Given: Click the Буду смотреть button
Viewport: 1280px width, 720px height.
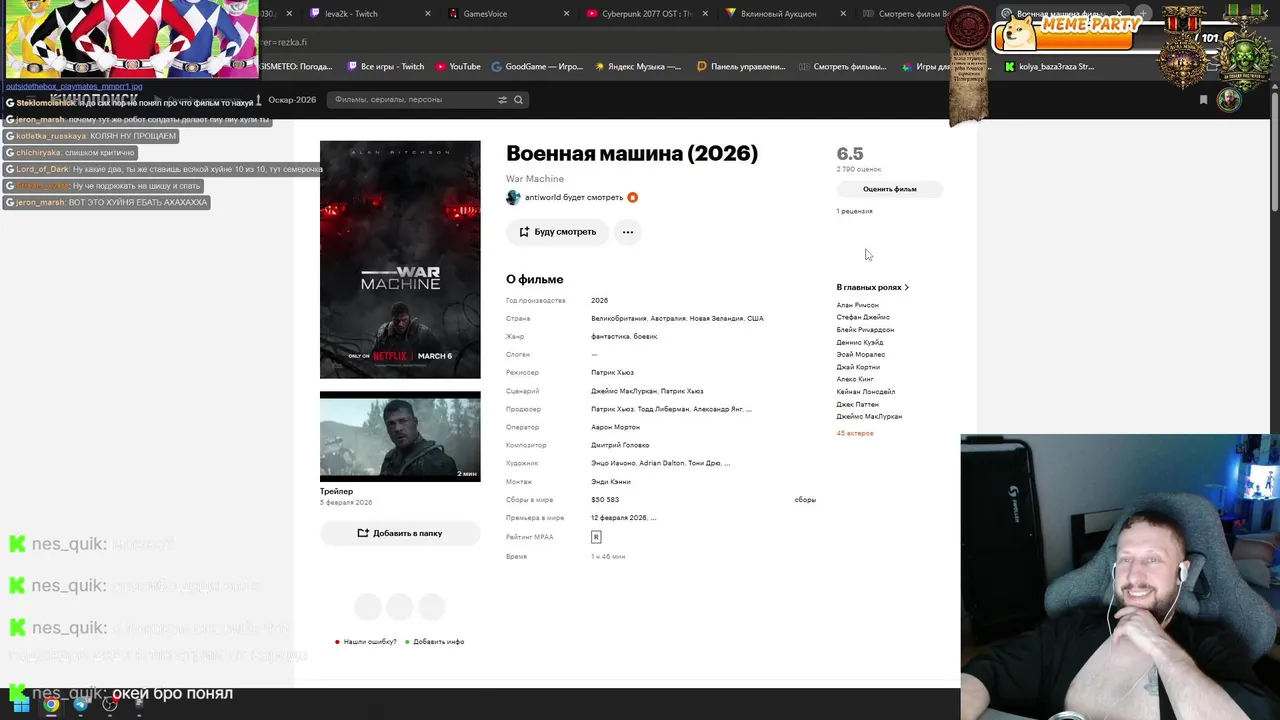Looking at the screenshot, I should click(558, 232).
